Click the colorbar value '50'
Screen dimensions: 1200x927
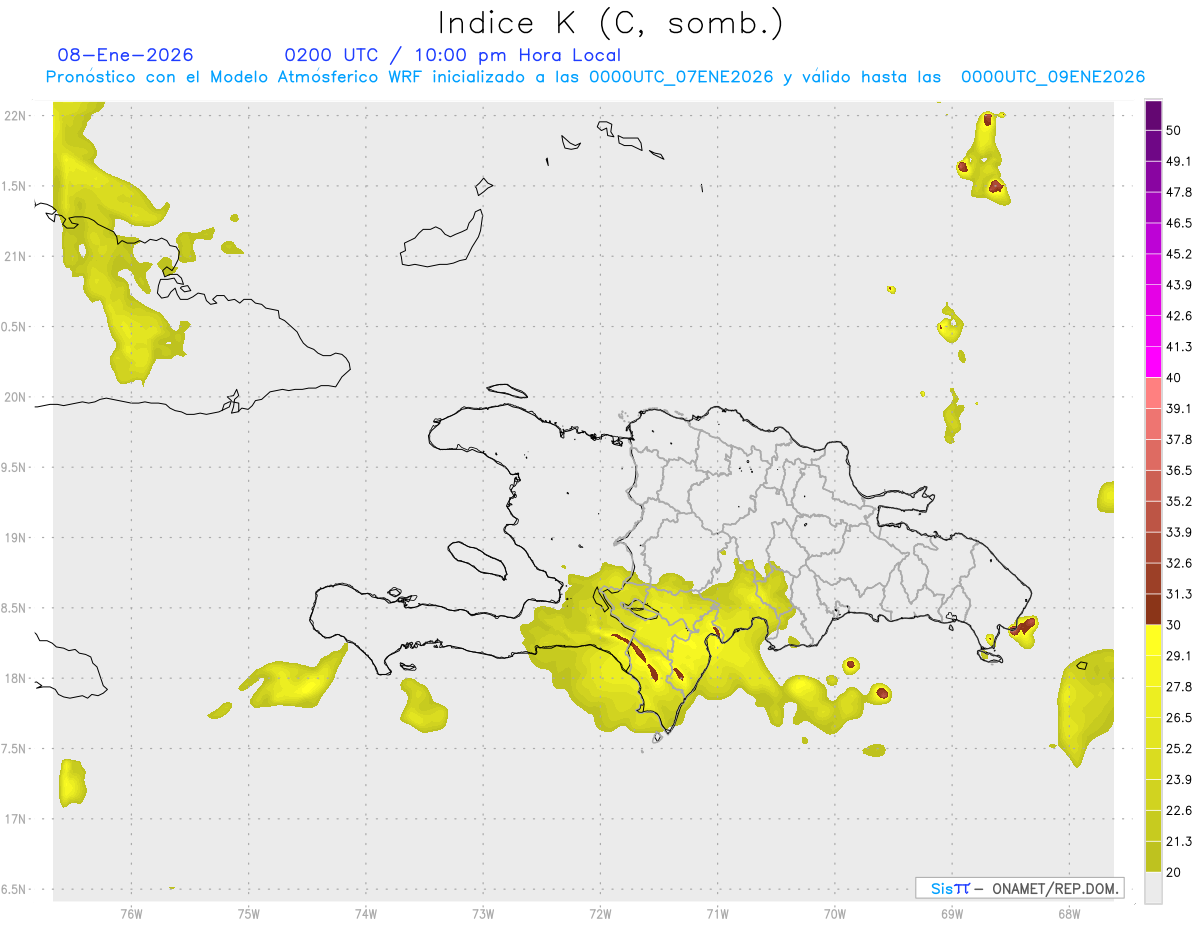pyautogui.click(x=1174, y=130)
